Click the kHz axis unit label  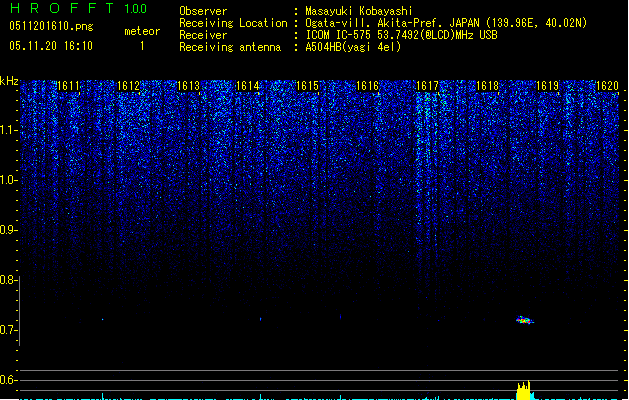(x=9, y=81)
